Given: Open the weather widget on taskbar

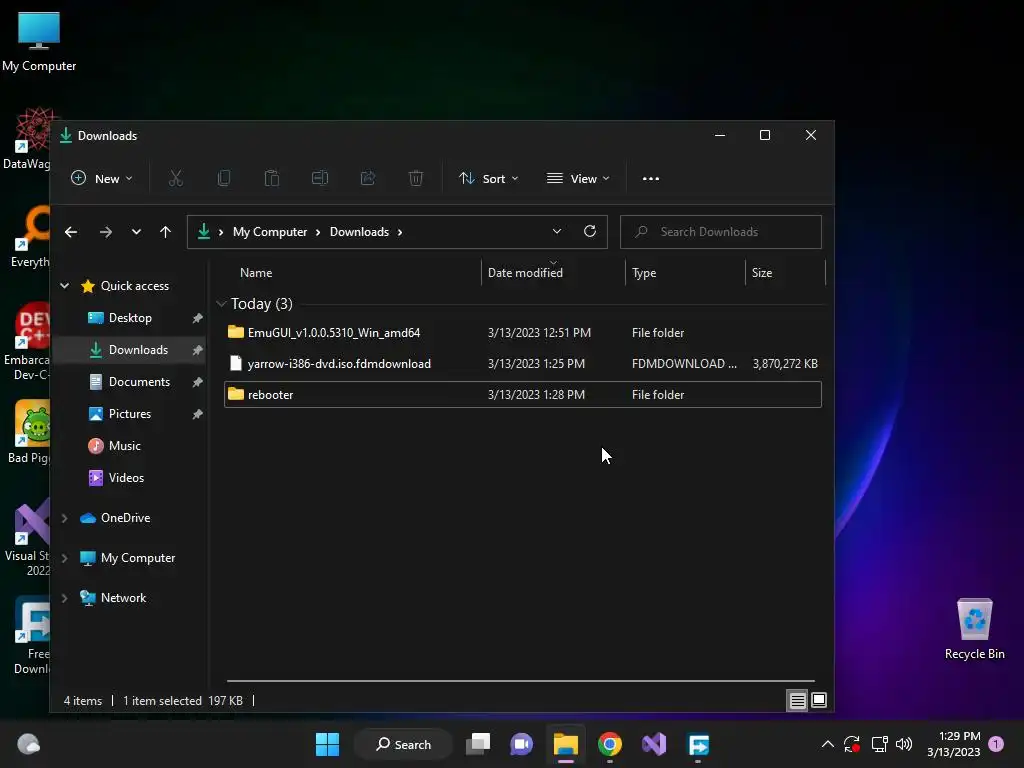Looking at the screenshot, I should pos(28,744).
